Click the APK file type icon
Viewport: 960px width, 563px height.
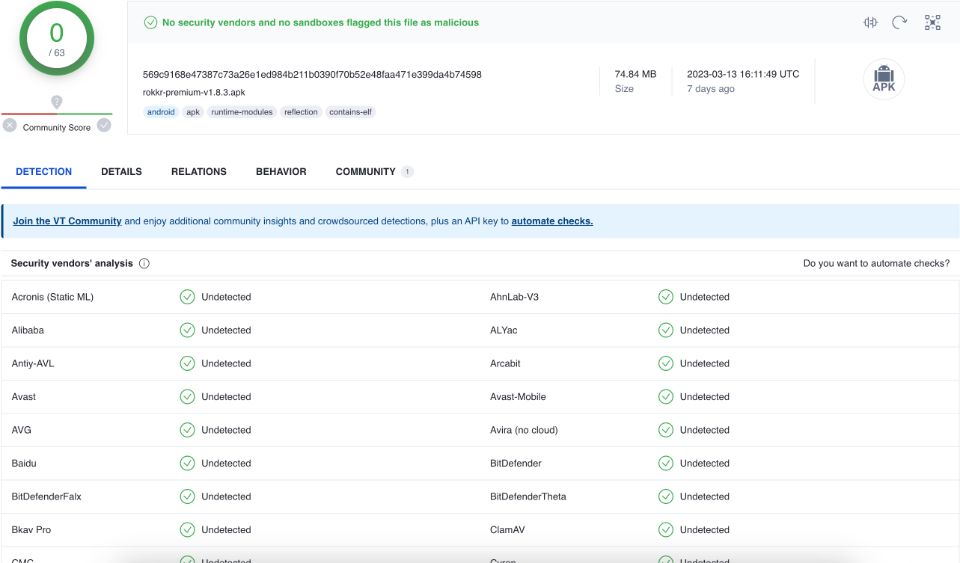[x=883, y=79]
